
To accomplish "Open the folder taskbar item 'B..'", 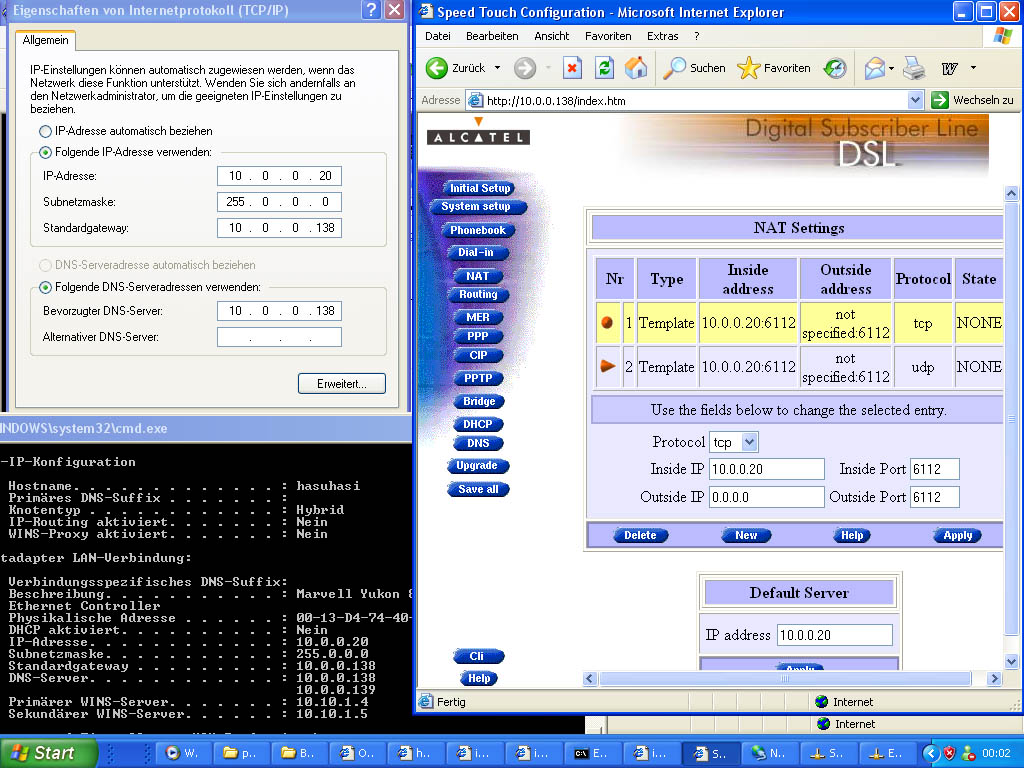I will 298,753.
